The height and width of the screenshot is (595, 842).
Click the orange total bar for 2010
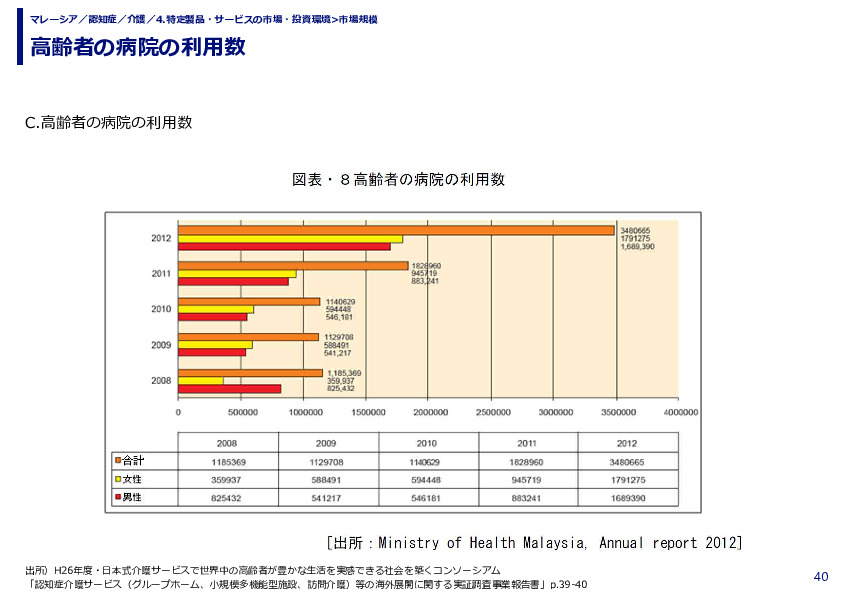[249, 302]
